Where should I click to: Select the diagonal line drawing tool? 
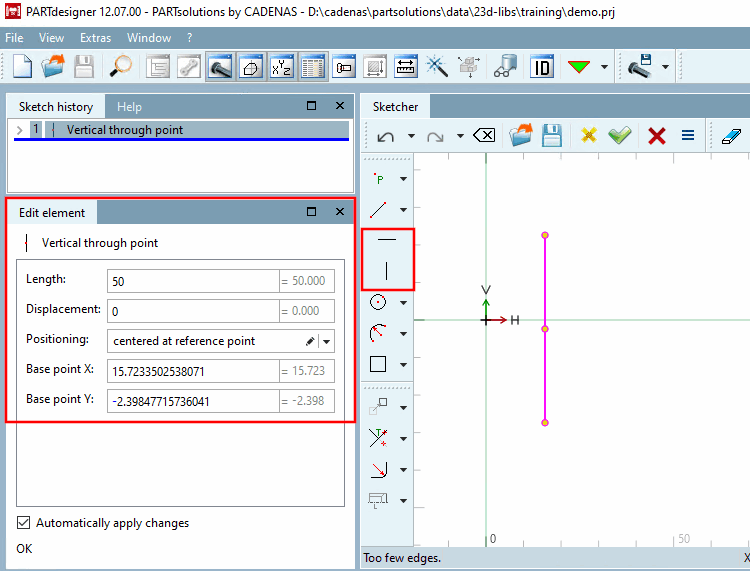(x=378, y=209)
